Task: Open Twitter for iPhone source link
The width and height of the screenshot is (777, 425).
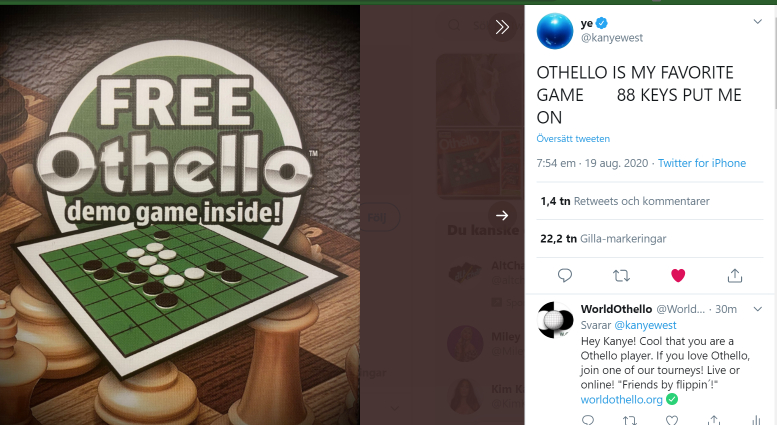Action: point(702,163)
